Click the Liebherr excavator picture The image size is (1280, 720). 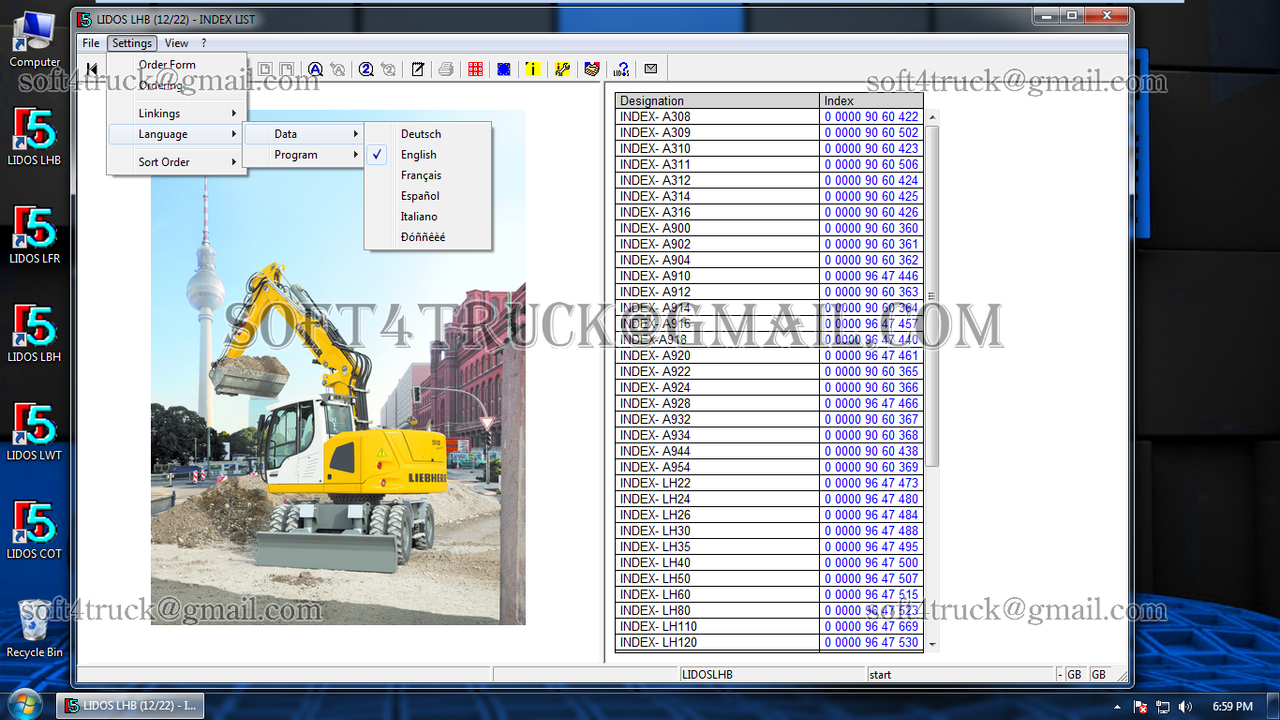pos(338,367)
